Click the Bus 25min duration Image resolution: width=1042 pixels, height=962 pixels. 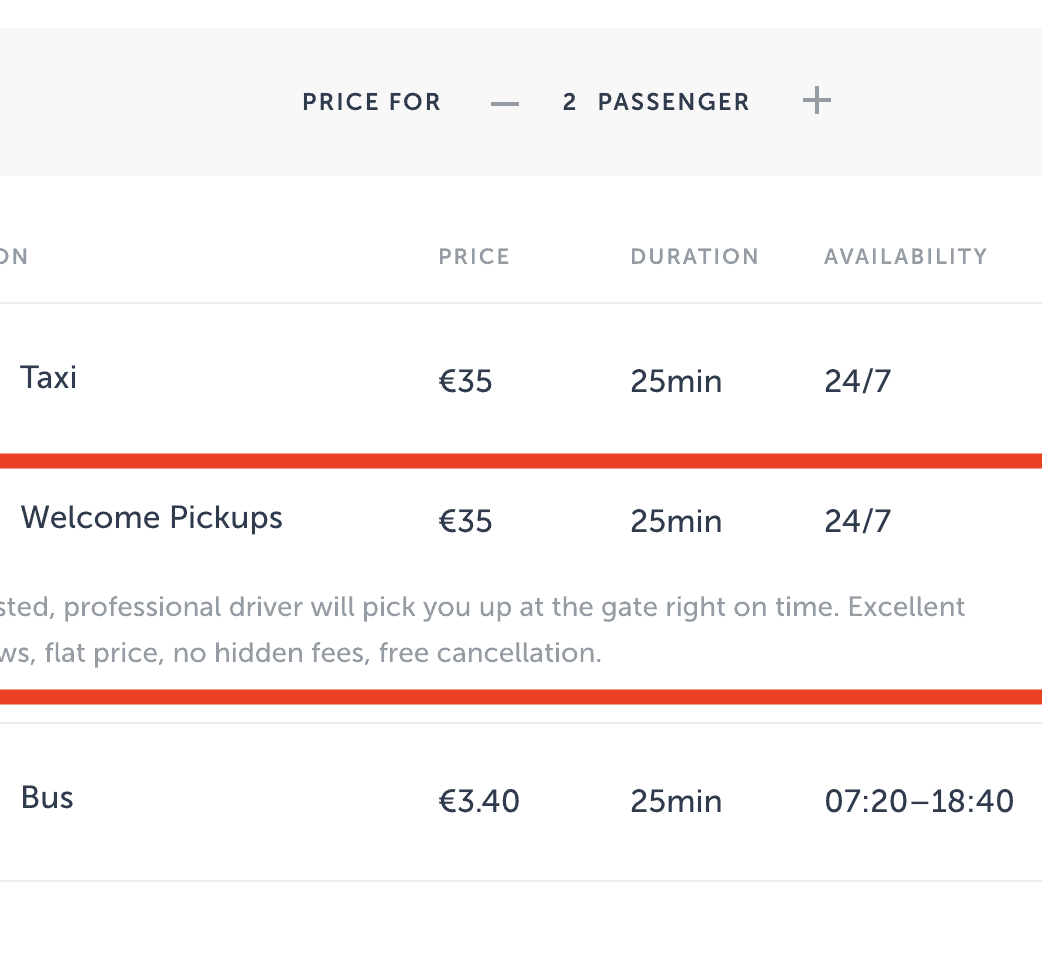coord(676,802)
